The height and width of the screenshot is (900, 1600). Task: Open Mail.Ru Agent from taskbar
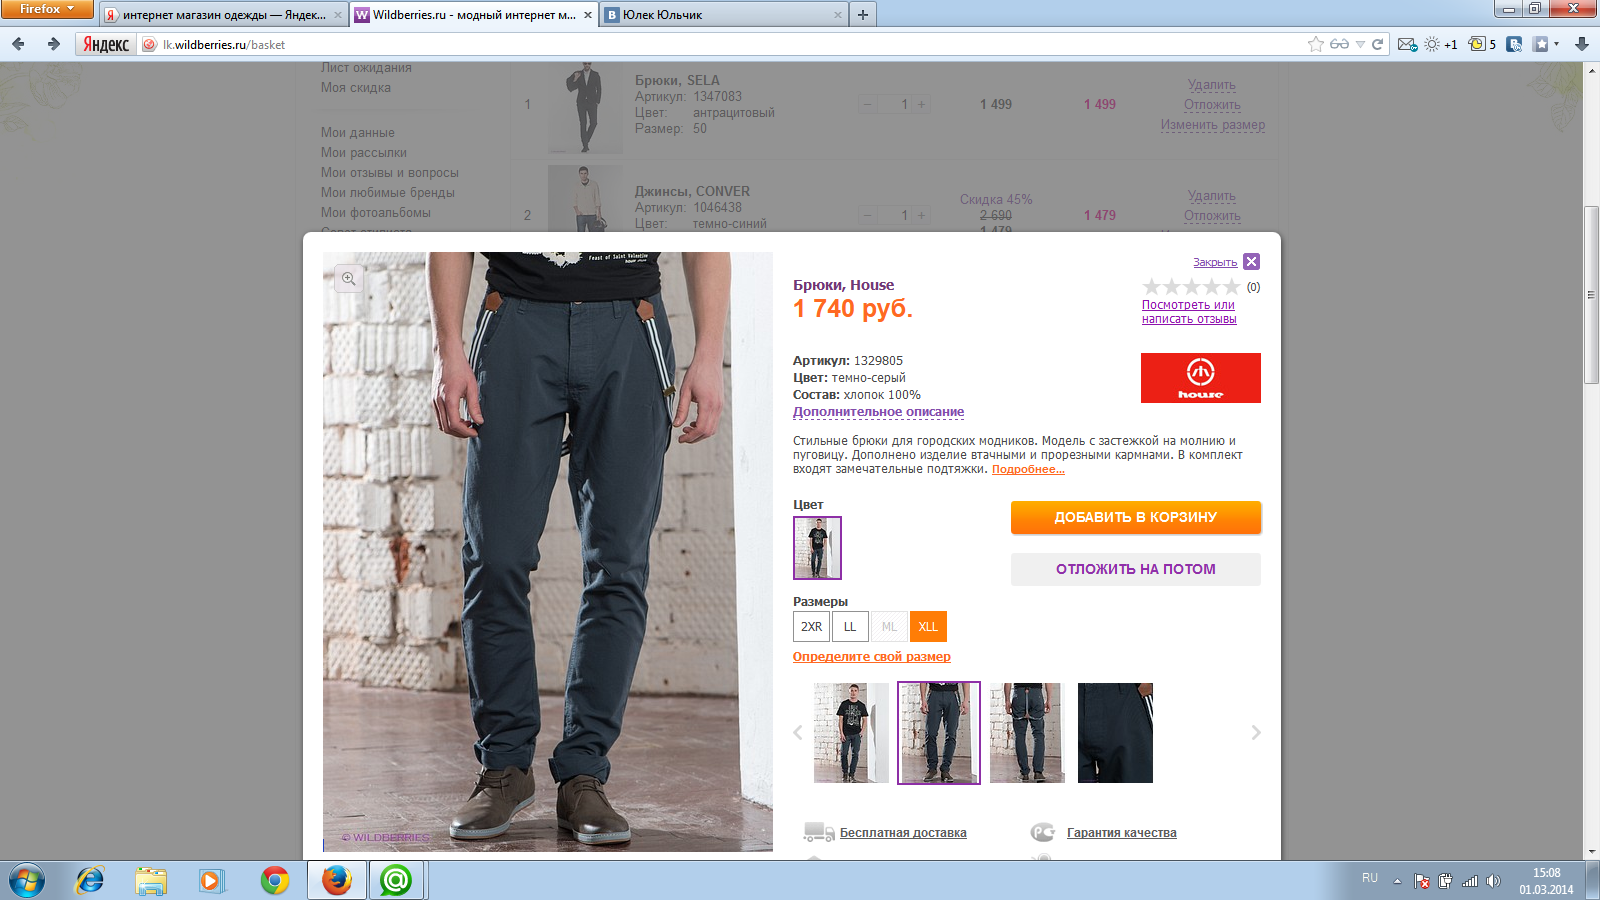[396, 881]
